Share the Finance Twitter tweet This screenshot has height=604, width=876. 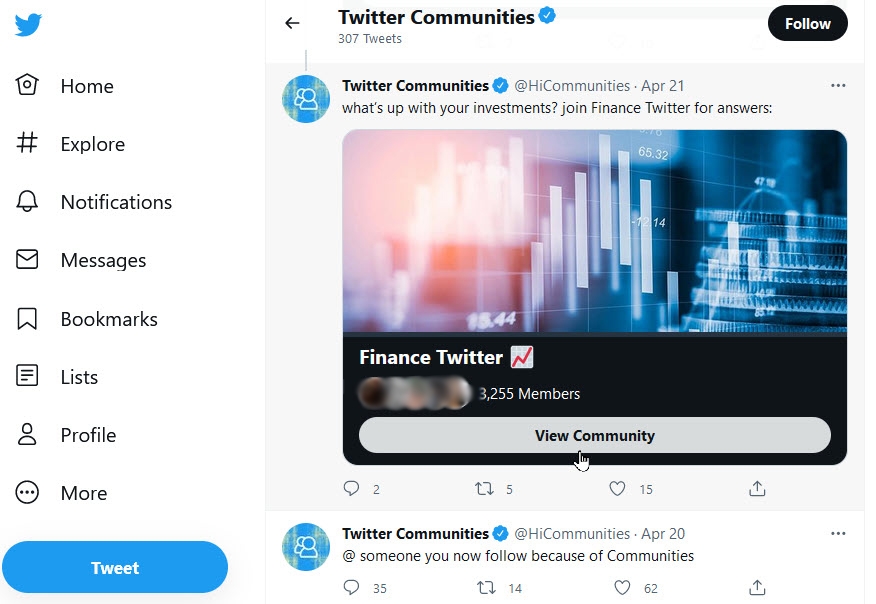(x=757, y=488)
